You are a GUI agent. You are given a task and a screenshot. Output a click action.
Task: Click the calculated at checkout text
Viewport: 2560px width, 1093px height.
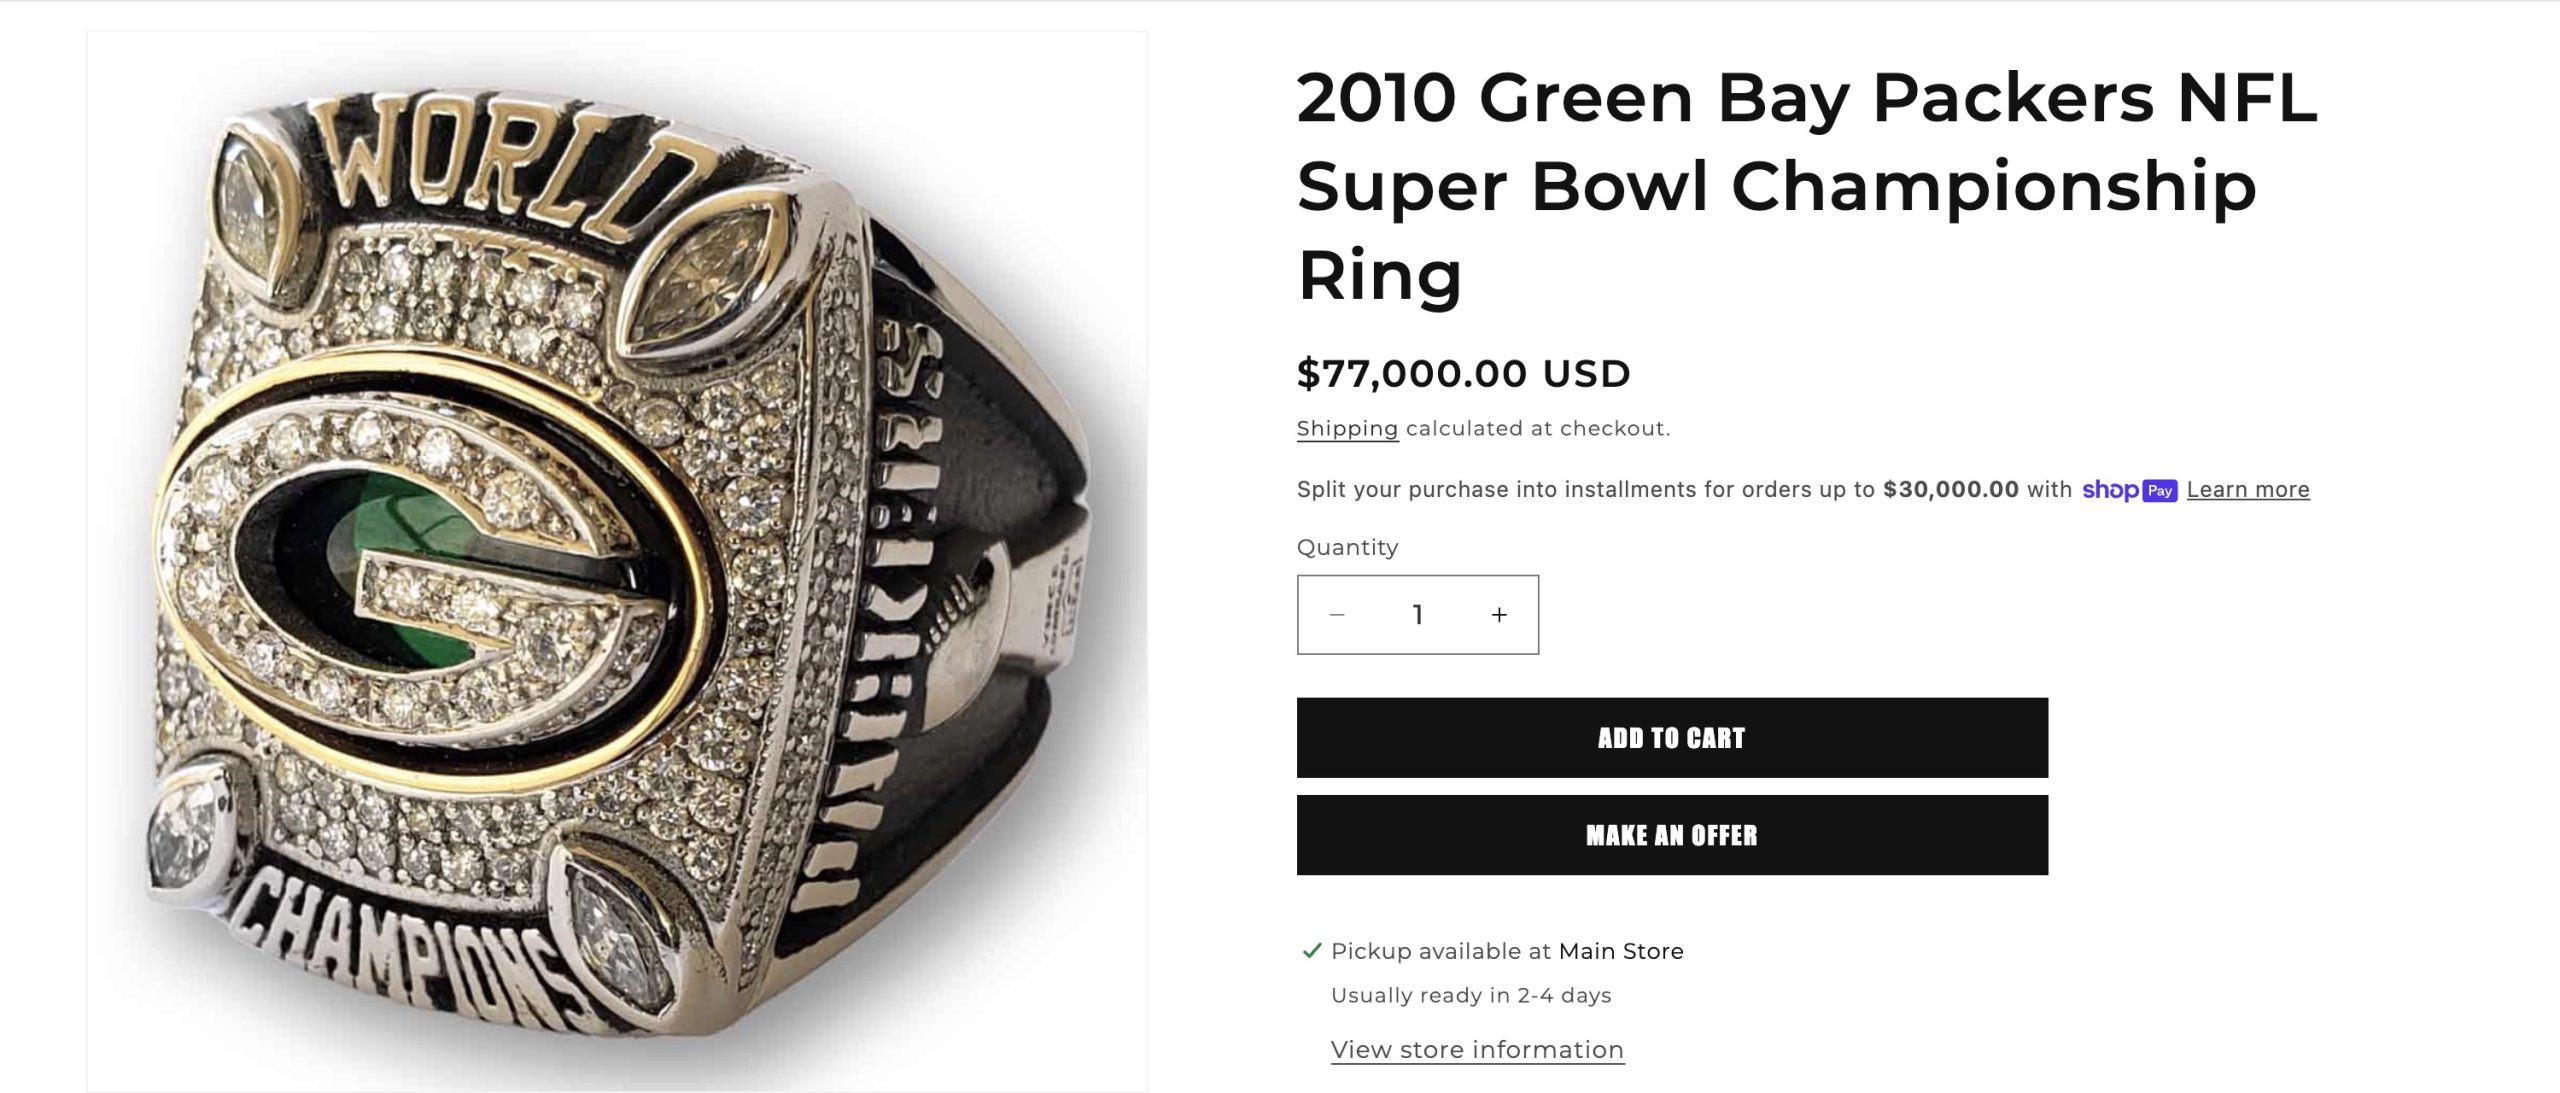[x=1537, y=429]
